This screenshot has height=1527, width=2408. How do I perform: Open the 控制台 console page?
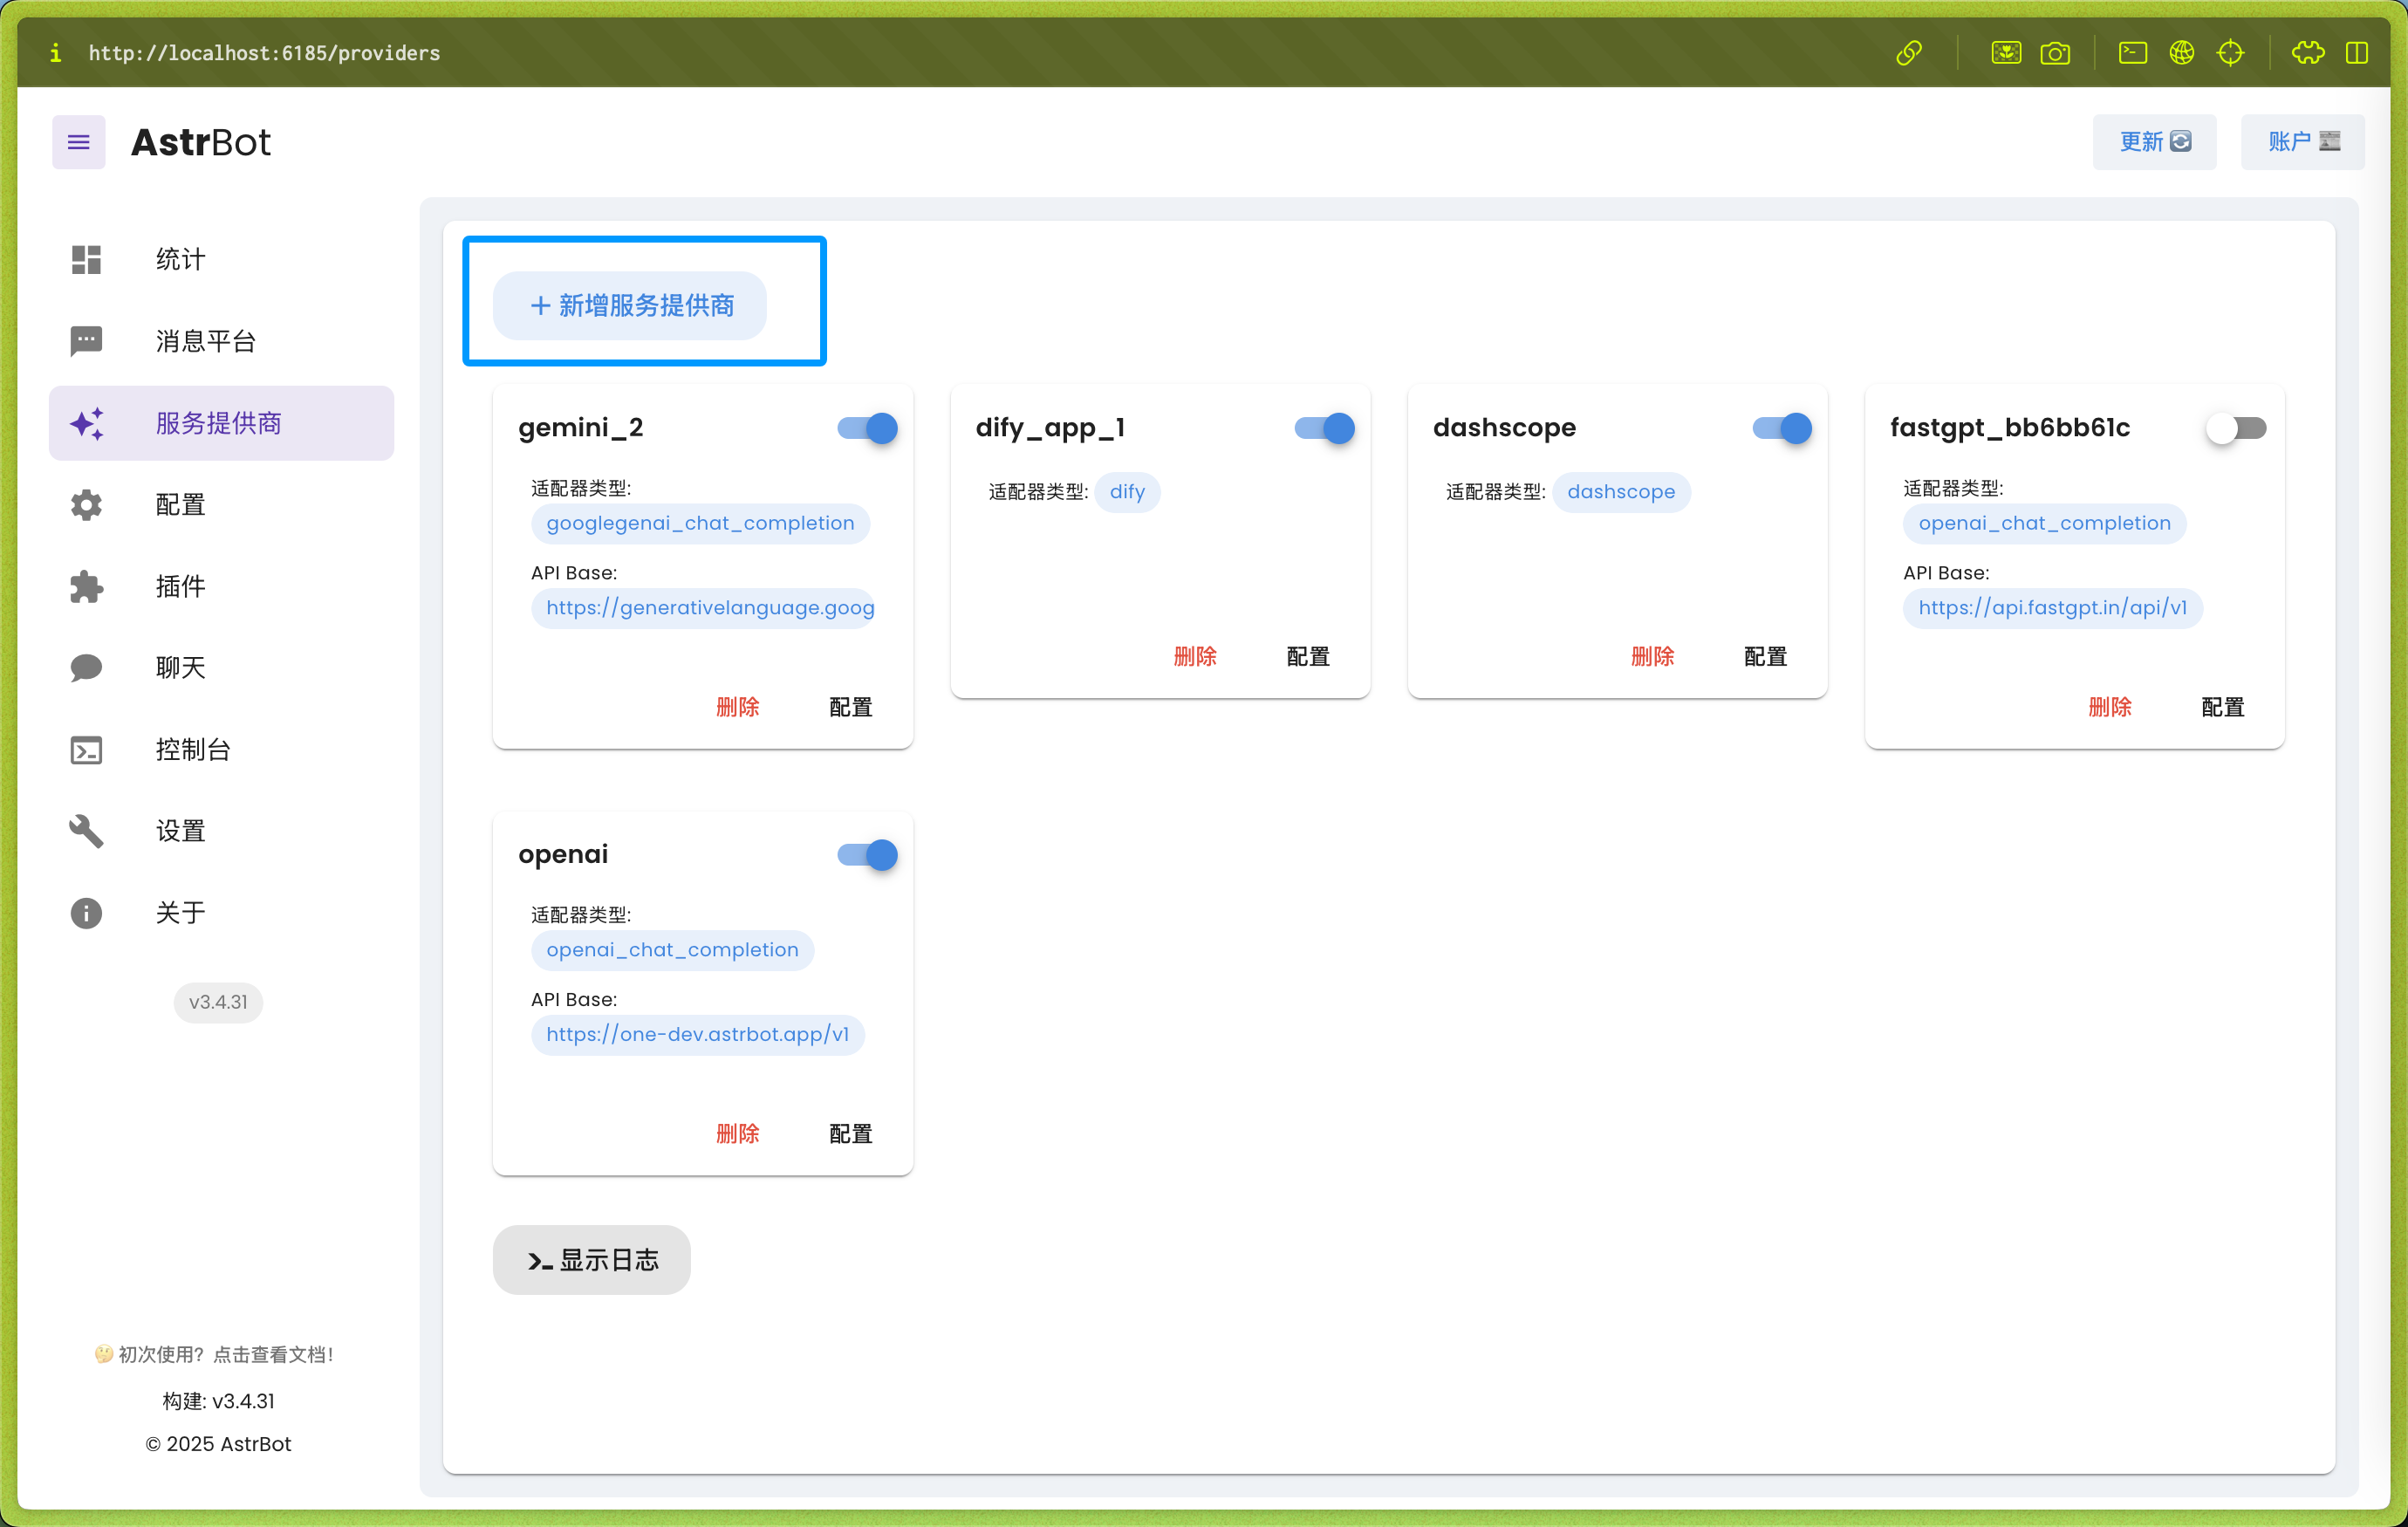point(193,749)
